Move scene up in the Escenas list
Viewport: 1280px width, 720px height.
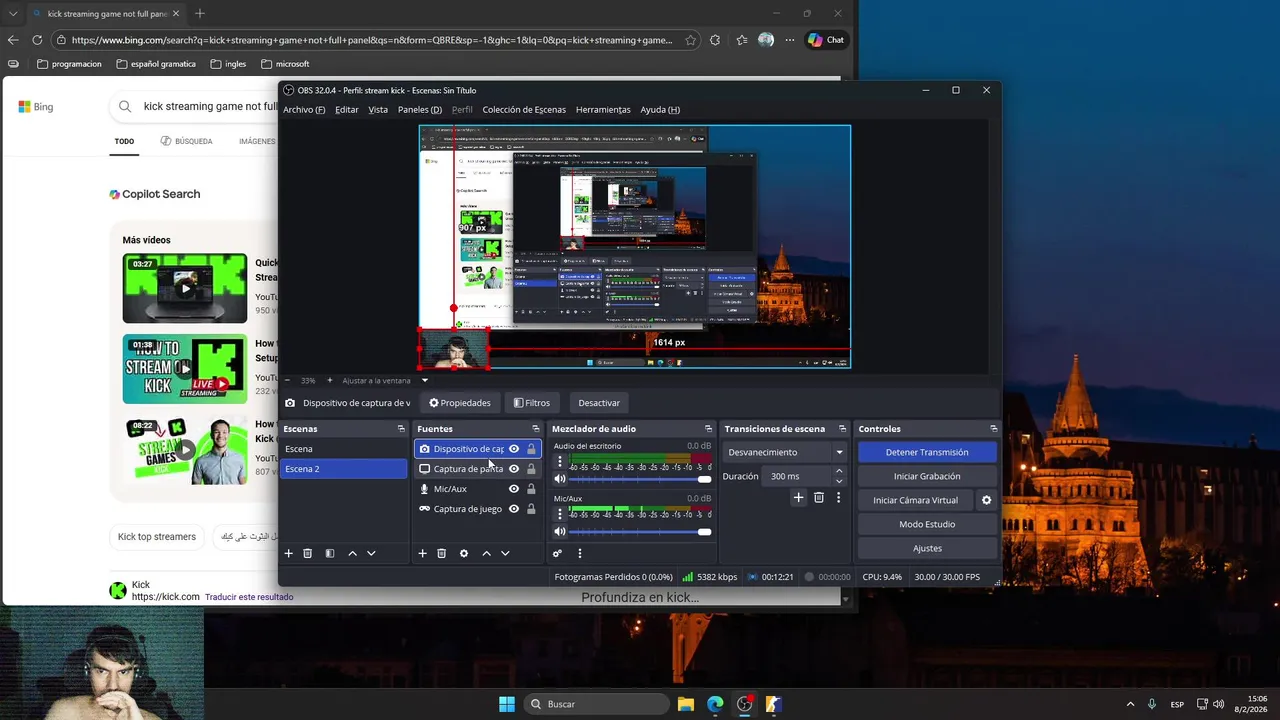tap(352, 553)
